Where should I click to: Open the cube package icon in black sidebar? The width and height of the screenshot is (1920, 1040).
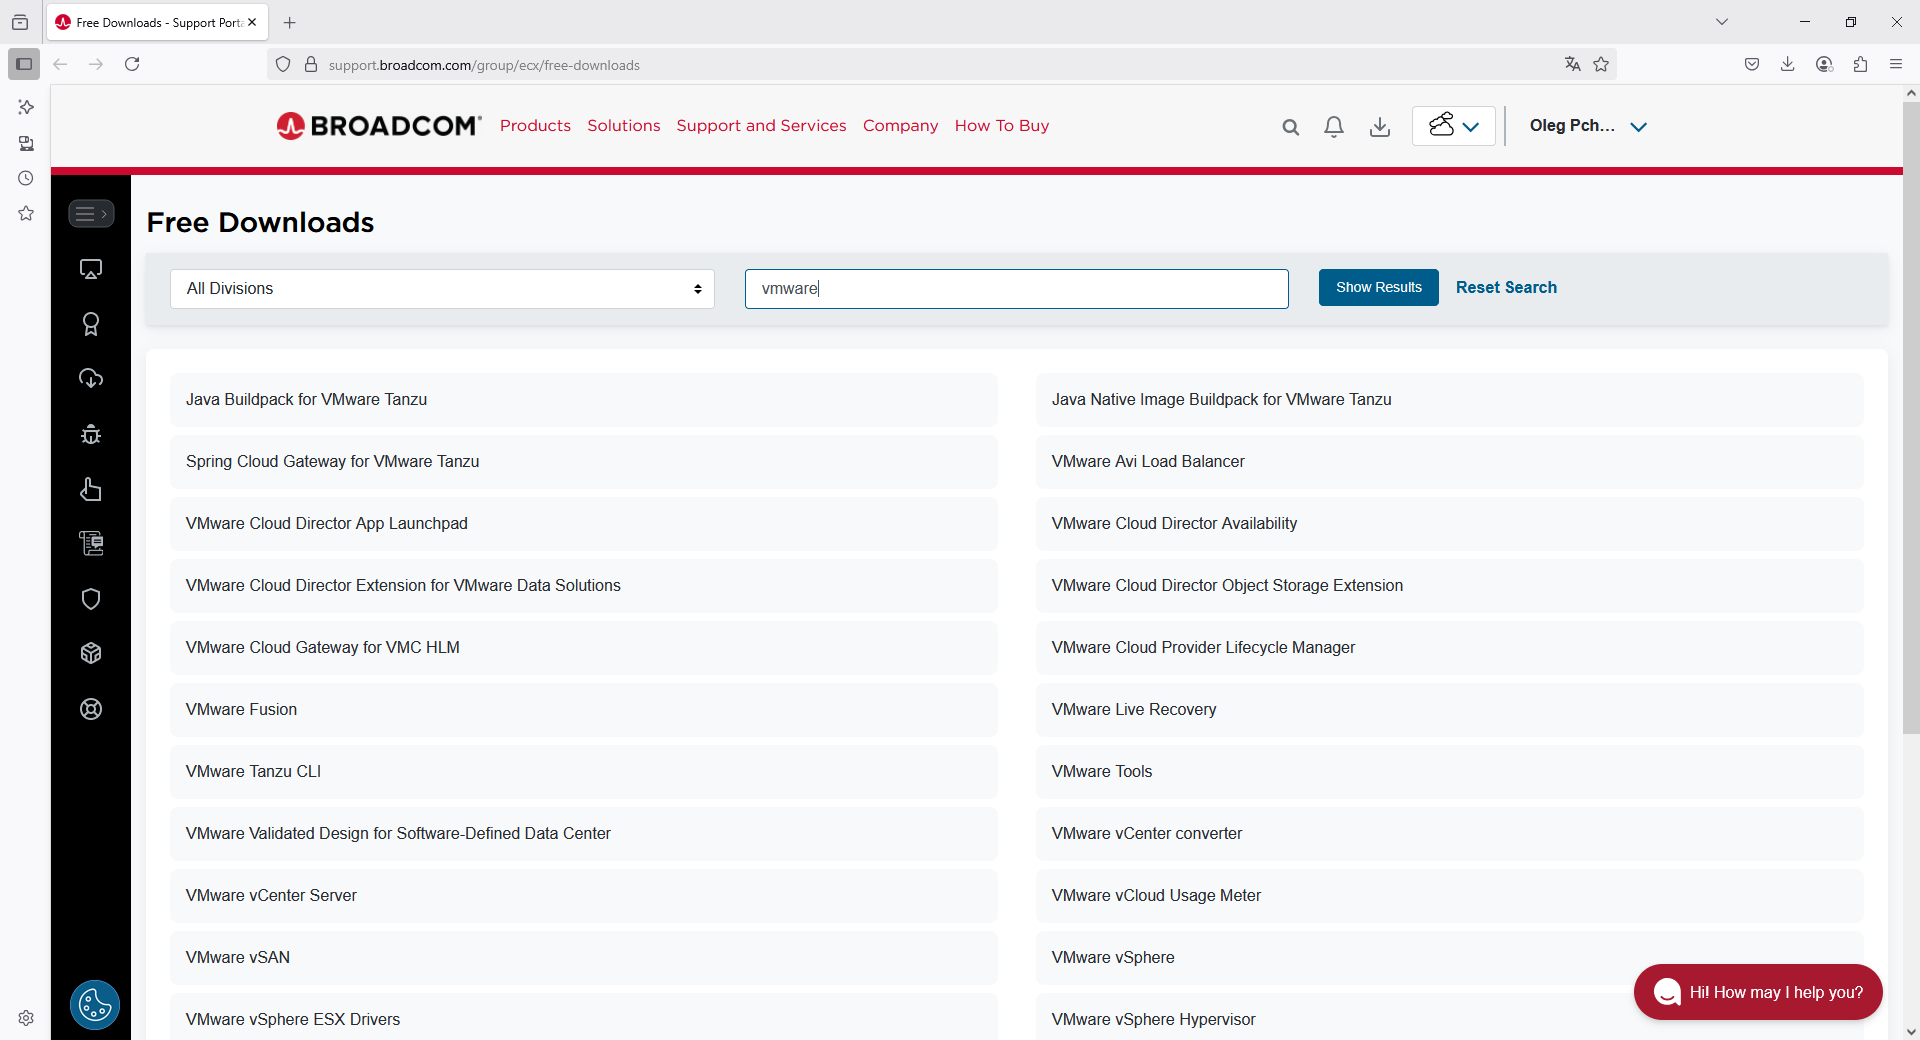(91, 653)
